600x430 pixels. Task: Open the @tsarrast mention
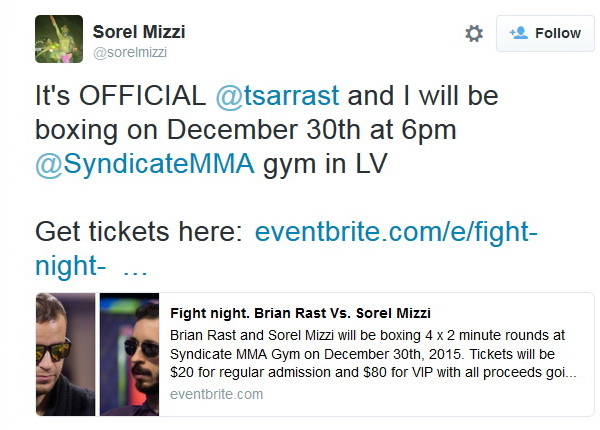277,95
